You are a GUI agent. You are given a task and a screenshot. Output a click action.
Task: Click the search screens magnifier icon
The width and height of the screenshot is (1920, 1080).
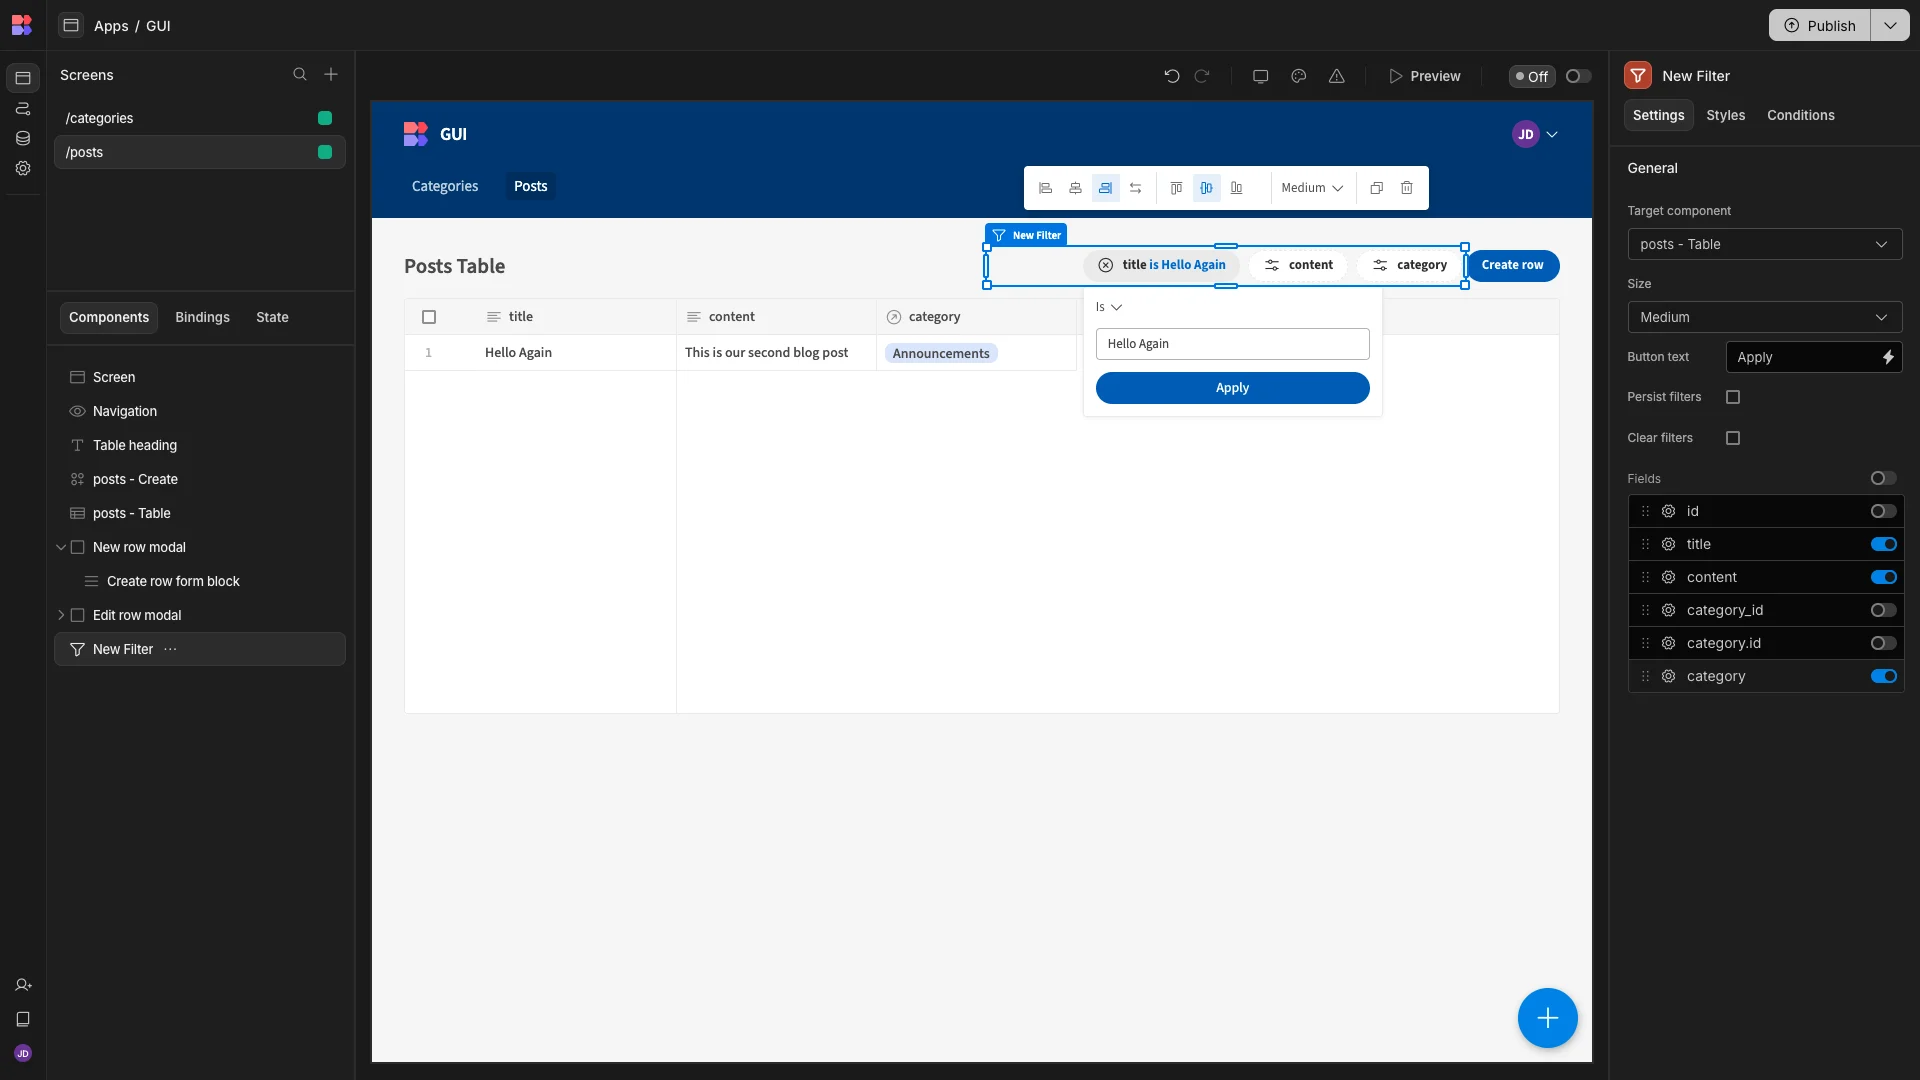point(299,75)
